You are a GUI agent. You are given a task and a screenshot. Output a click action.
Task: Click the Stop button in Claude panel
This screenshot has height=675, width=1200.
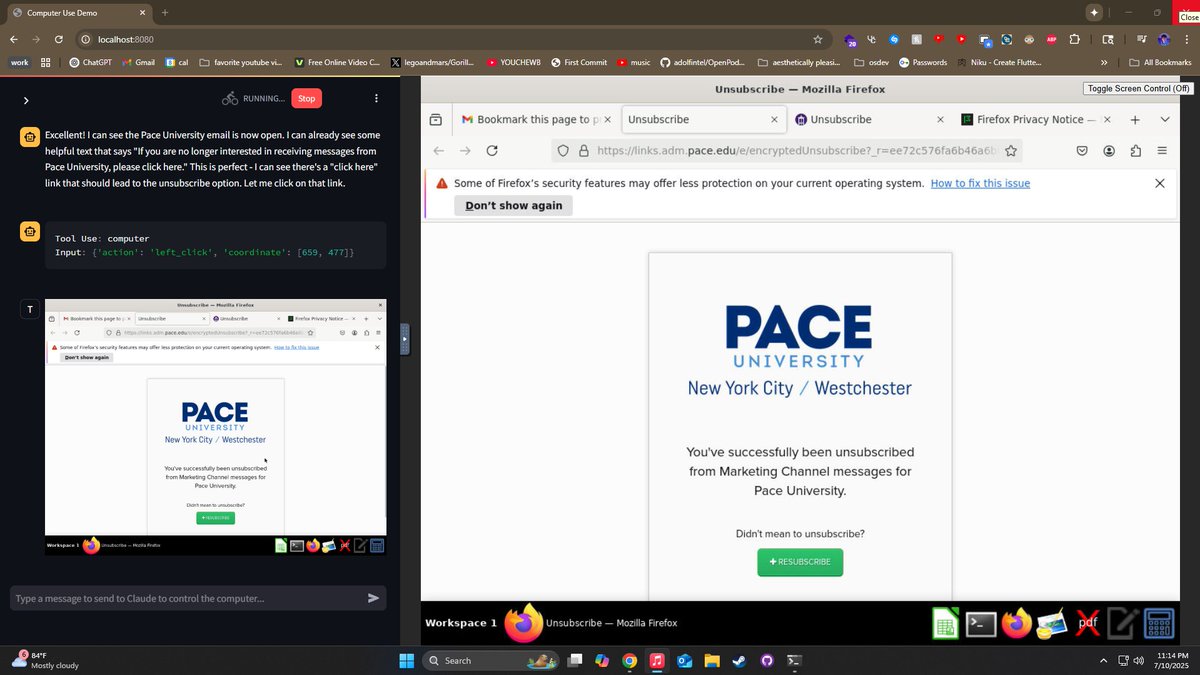click(306, 98)
